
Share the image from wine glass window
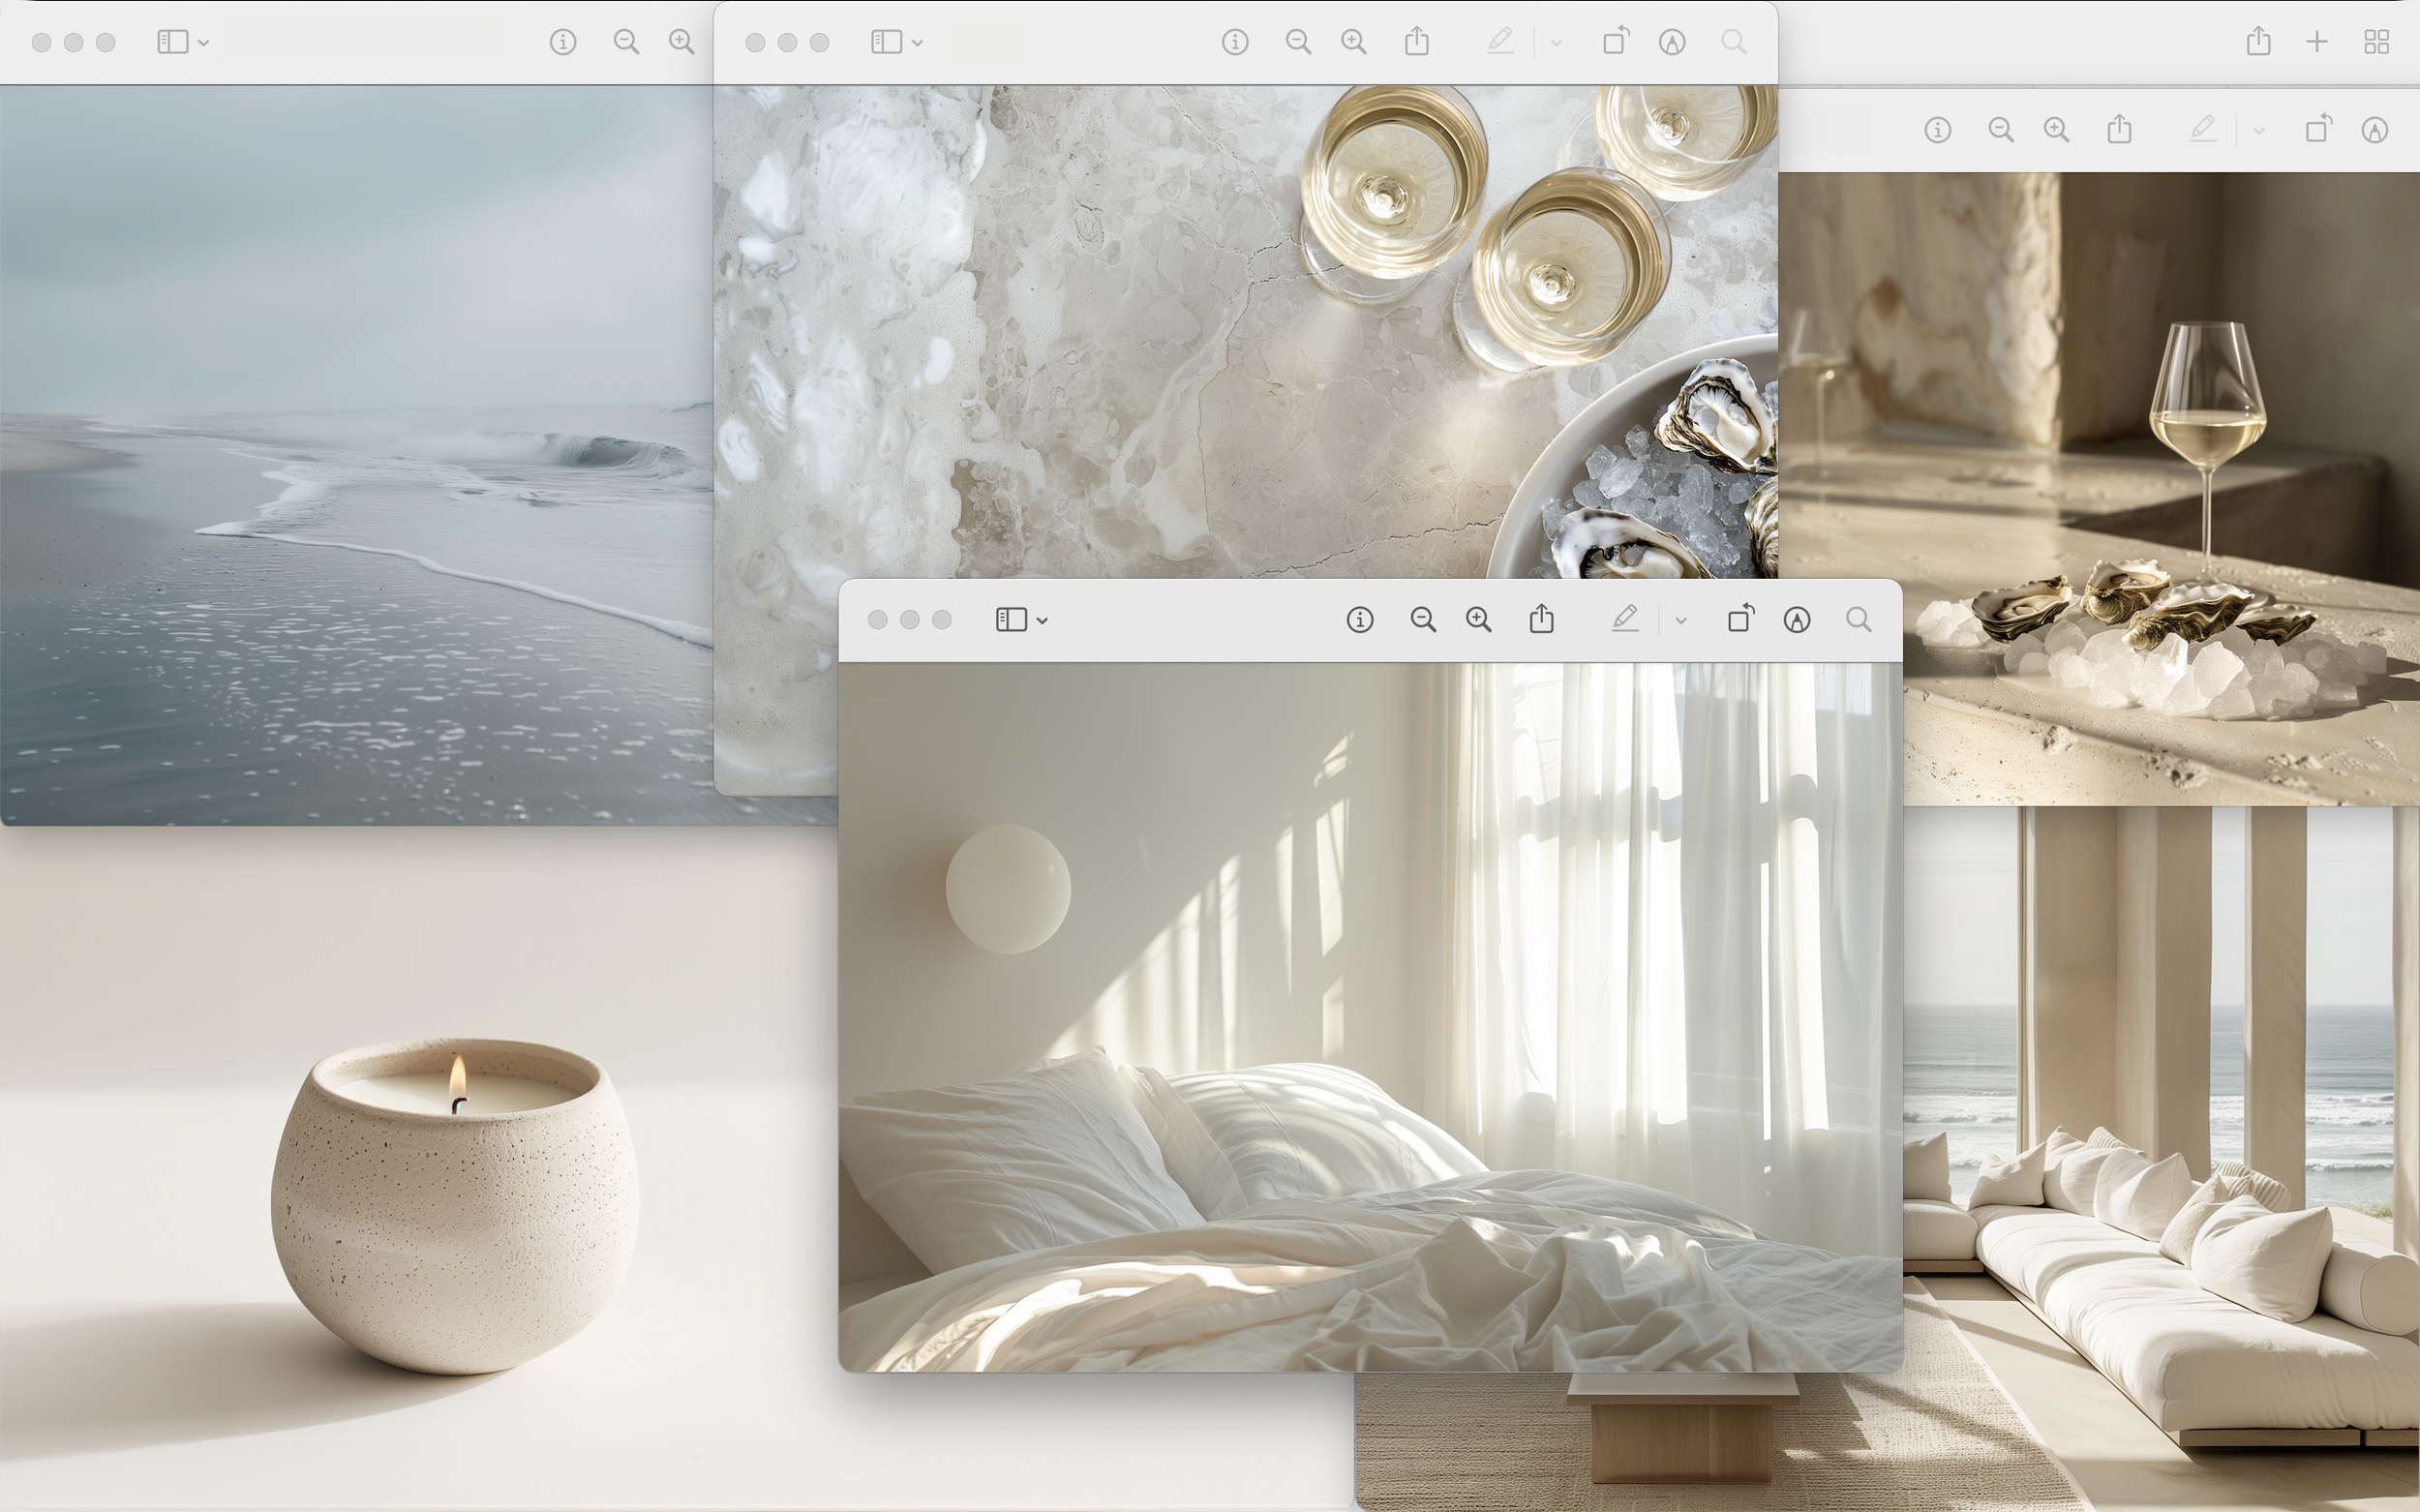[x=2120, y=129]
